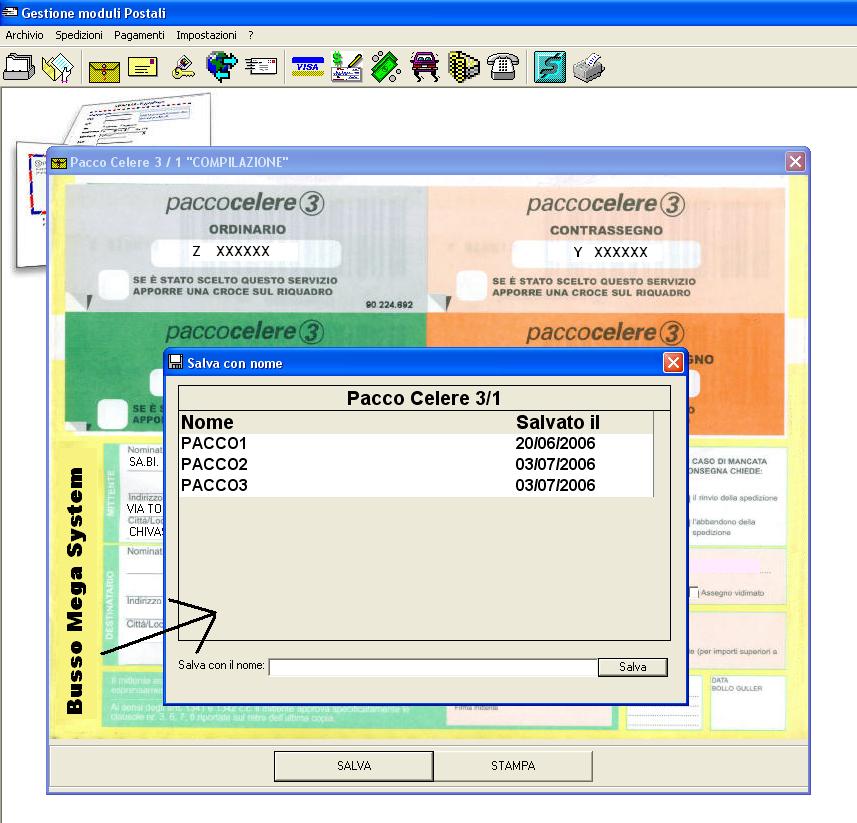Open the Spedizioni menu
The image size is (857, 823).
click(79, 35)
